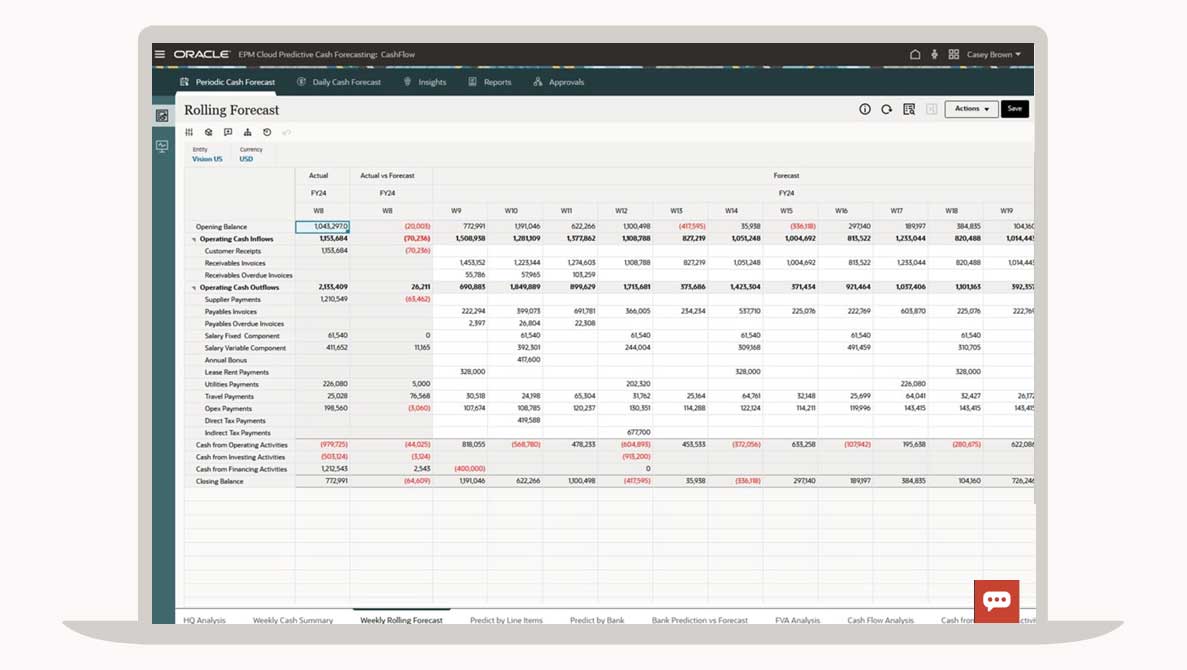Switch to the Daily Cash Forecast tab
The image size is (1187, 670).
(x=339, y=82)
